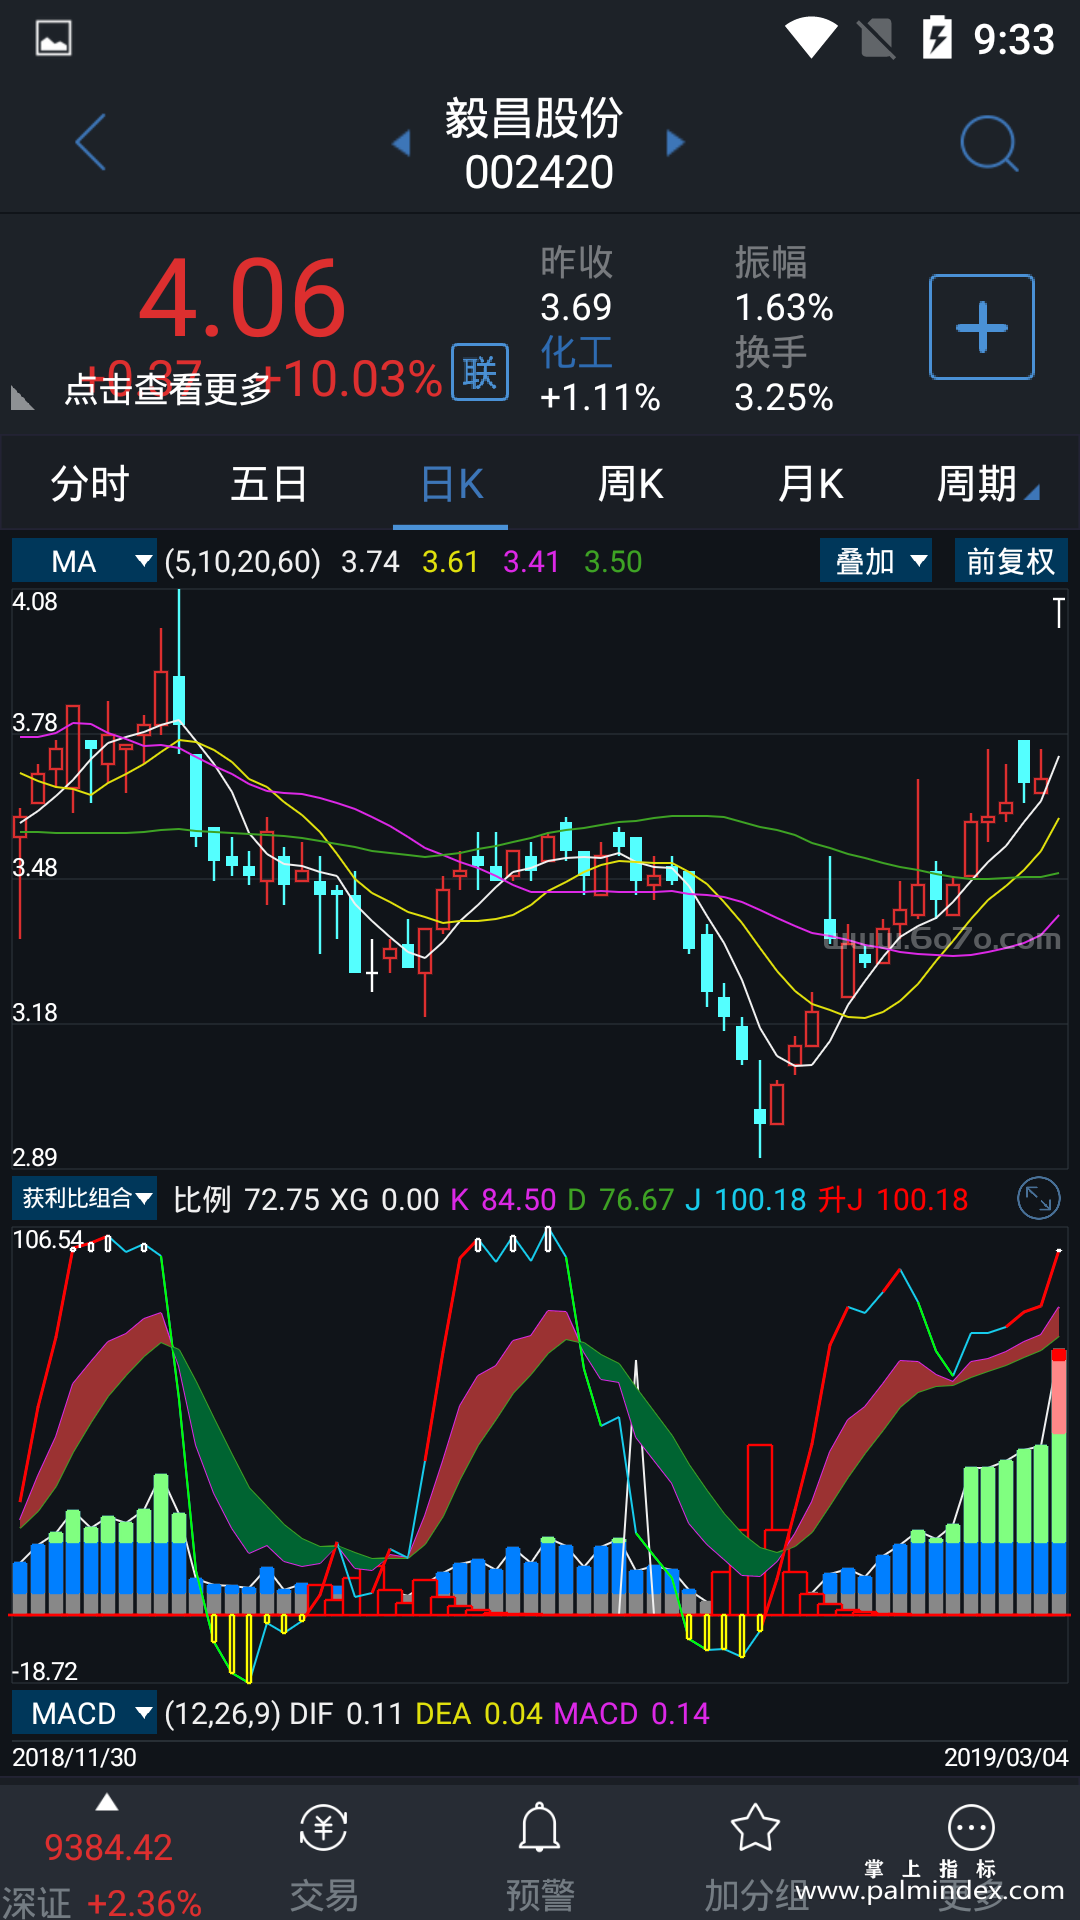
Task: Go back with the left chevron arrow
Action: (91, 142)
